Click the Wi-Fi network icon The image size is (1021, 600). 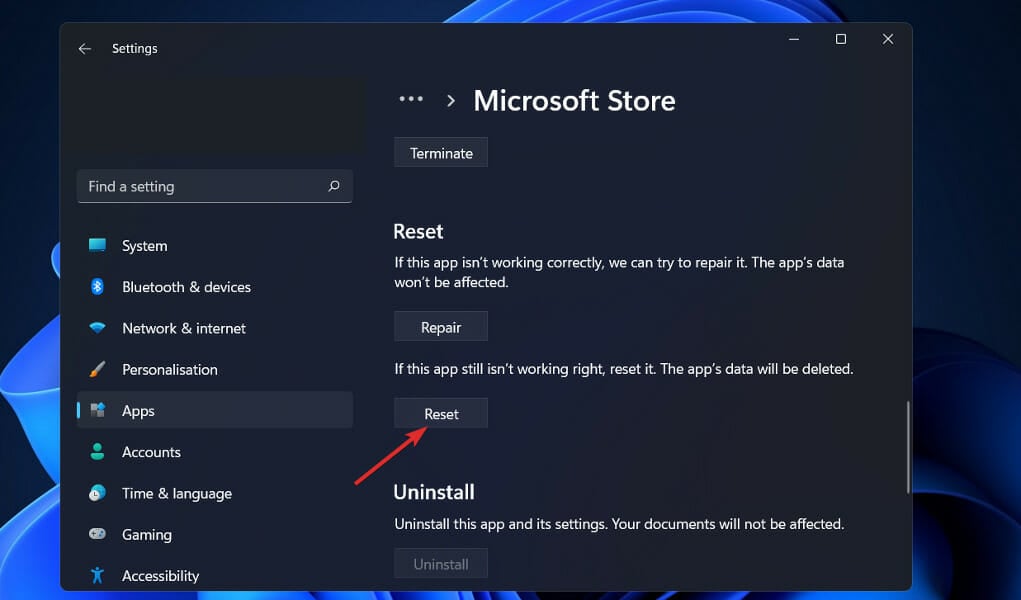coord(97,328)
